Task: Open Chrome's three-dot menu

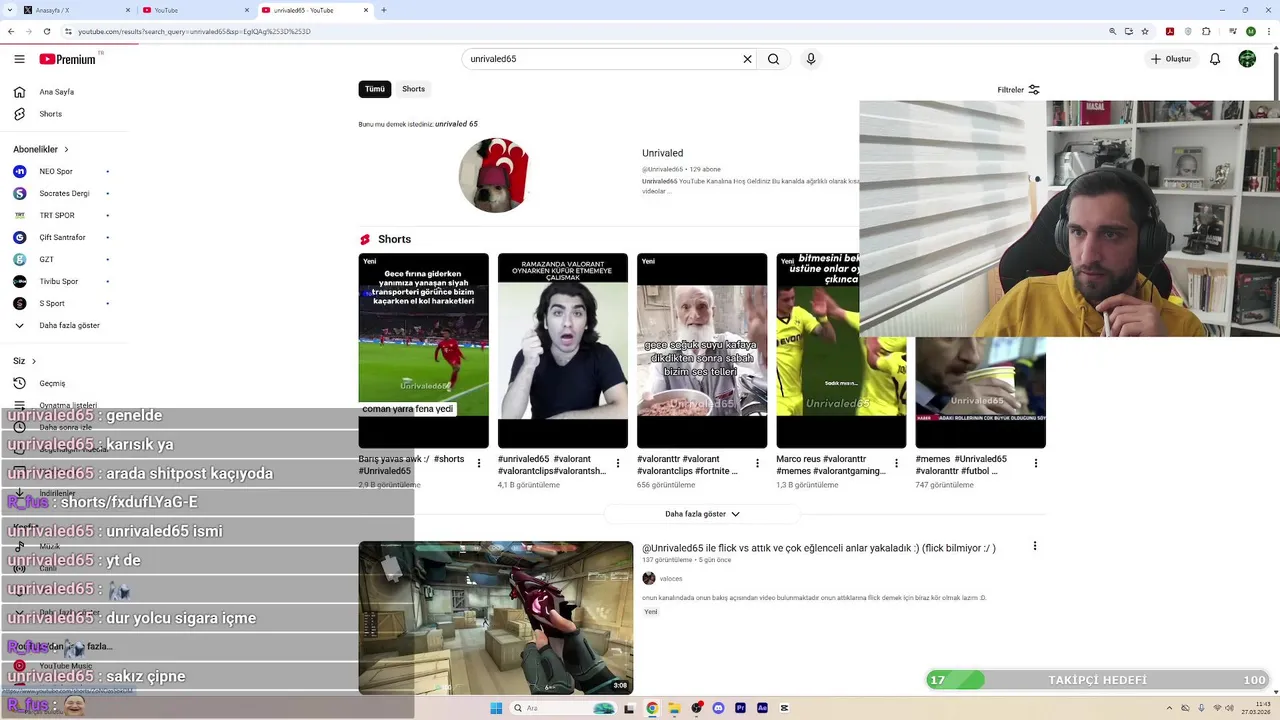Action: pos(1269,31)
